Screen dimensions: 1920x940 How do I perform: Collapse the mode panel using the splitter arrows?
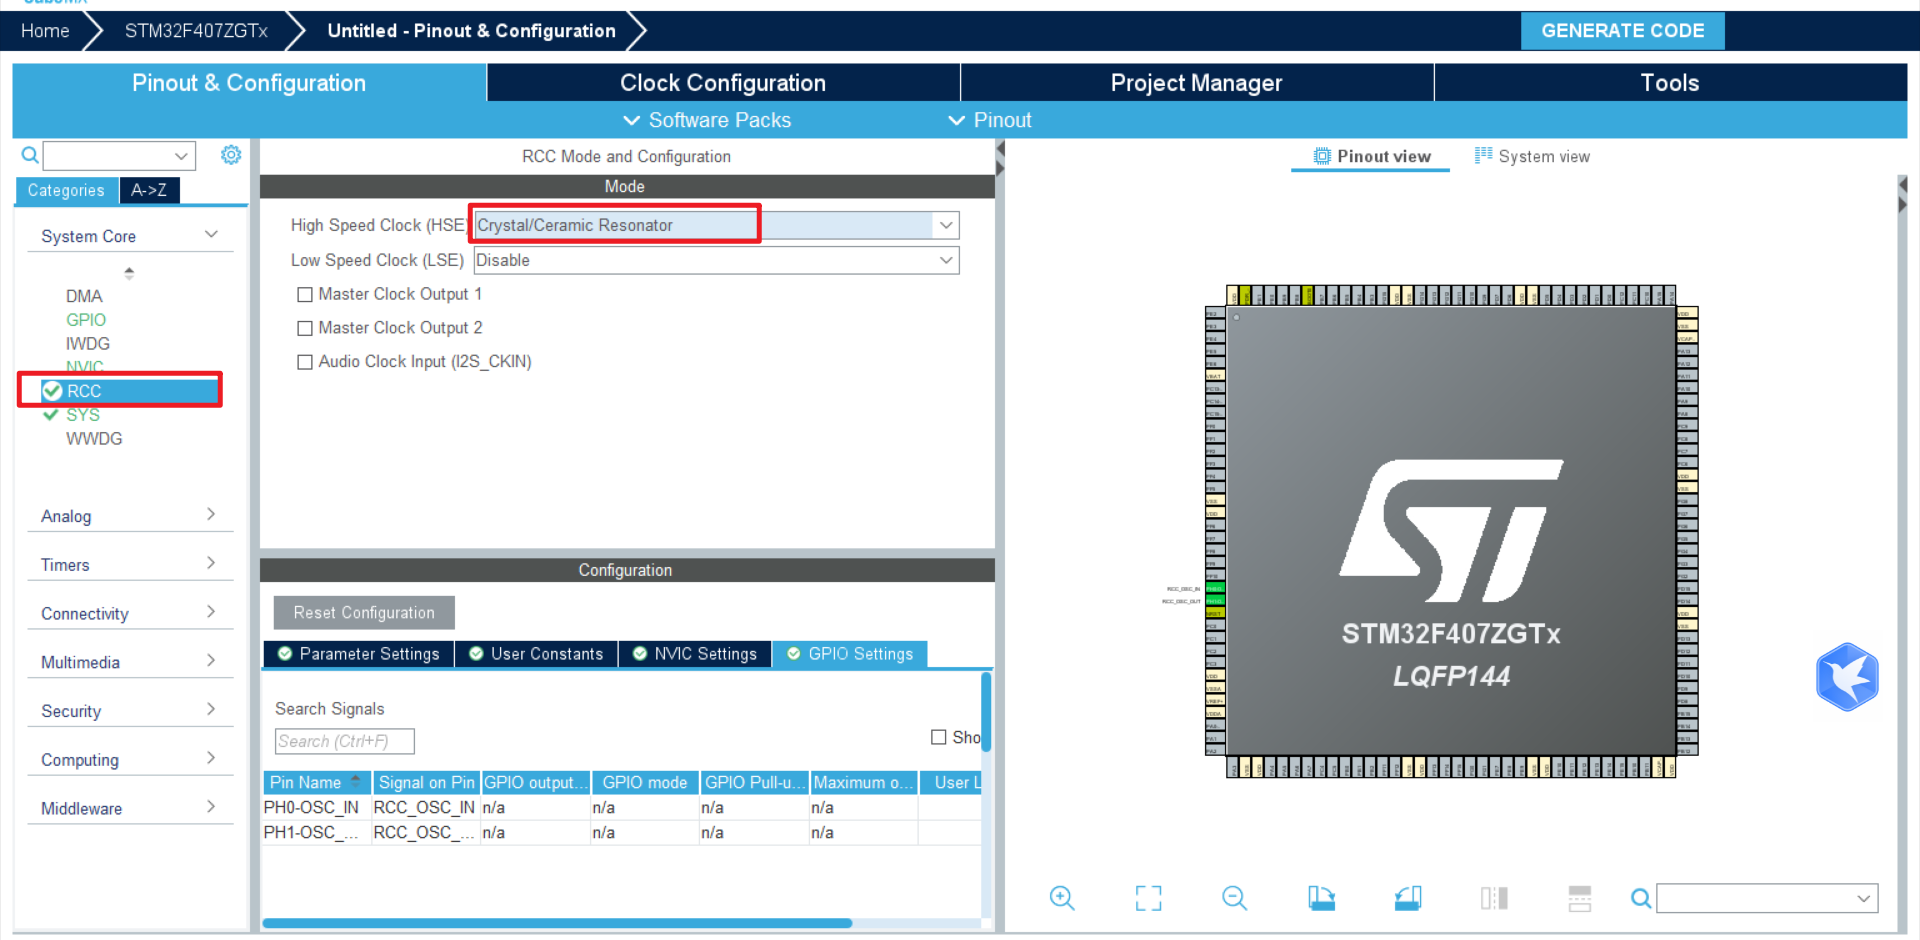999,158
